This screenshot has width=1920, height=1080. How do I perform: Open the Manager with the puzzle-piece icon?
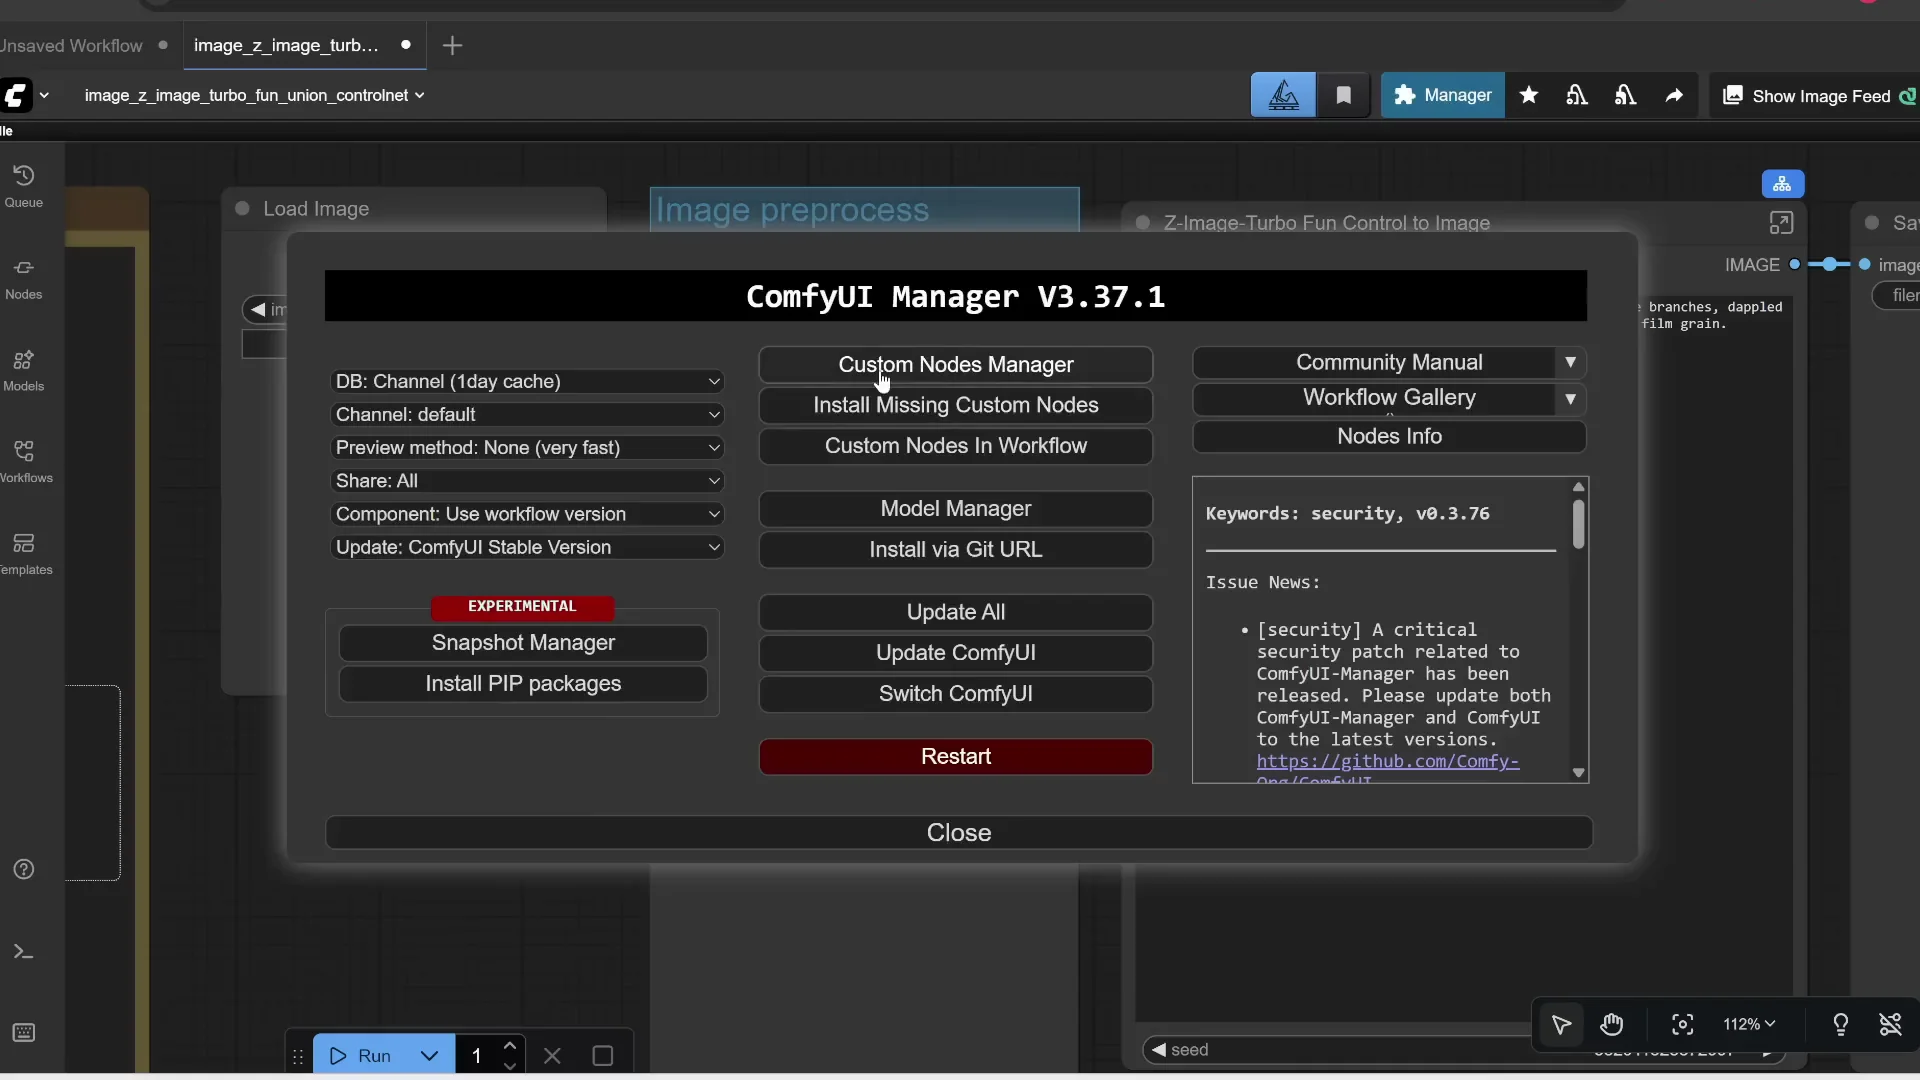[x=1441, y=95]
